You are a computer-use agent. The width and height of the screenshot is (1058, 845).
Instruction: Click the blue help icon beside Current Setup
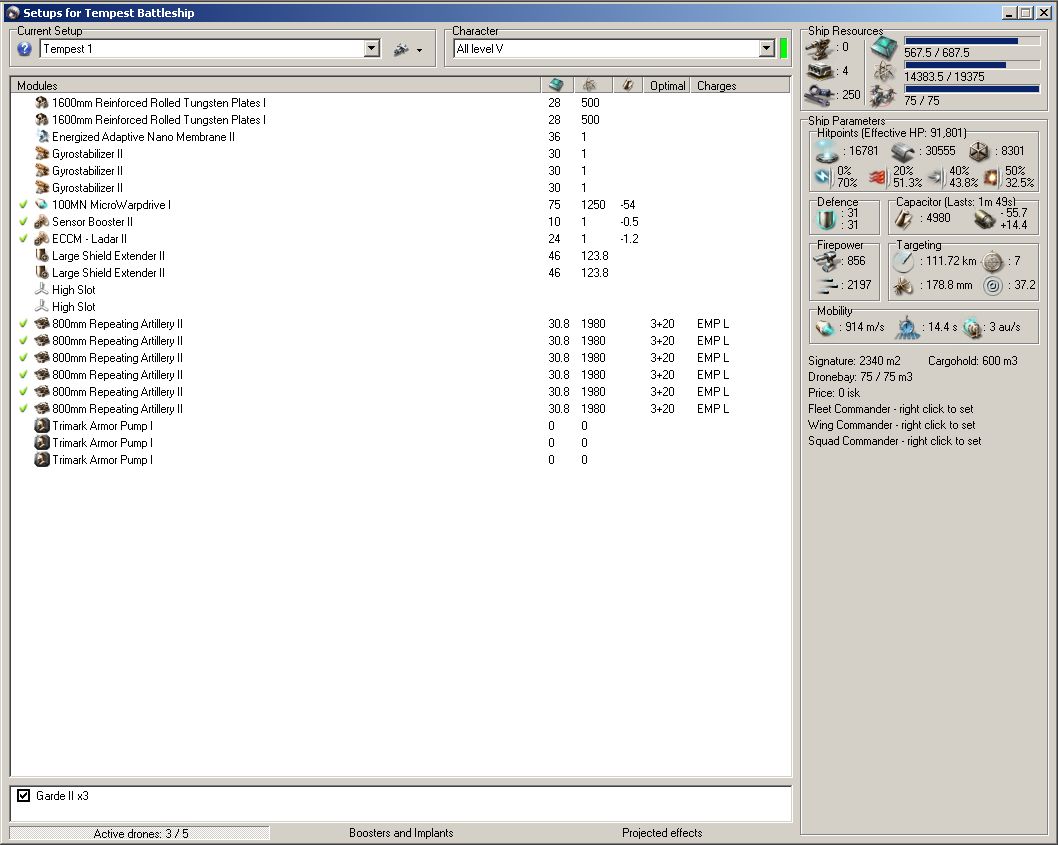24,49
